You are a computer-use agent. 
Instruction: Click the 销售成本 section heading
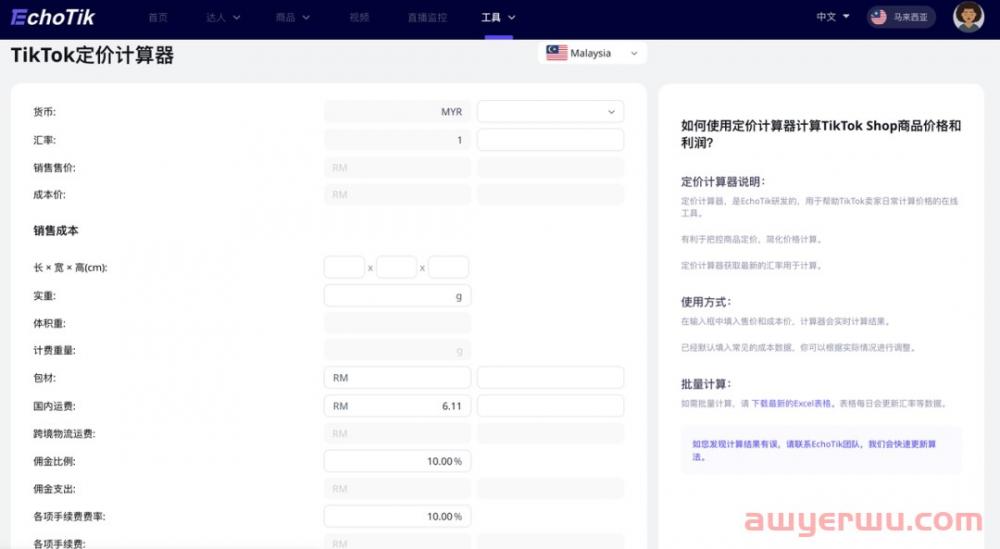point(55,231)
